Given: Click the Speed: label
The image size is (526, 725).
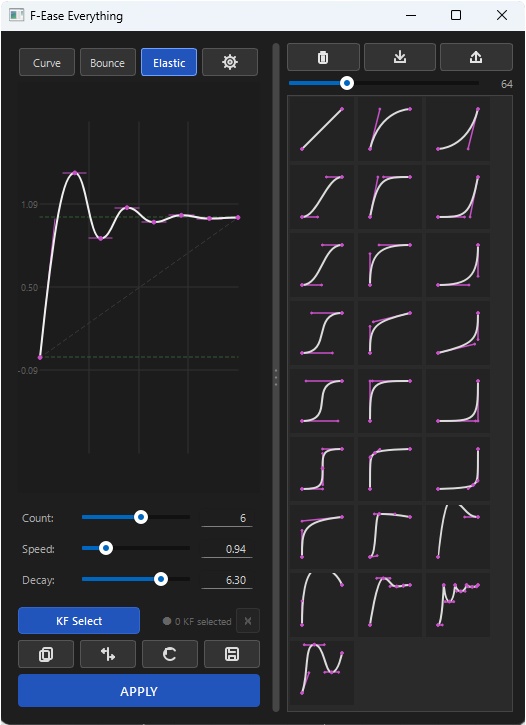Looking at the screenshot, I should (38, 549).
